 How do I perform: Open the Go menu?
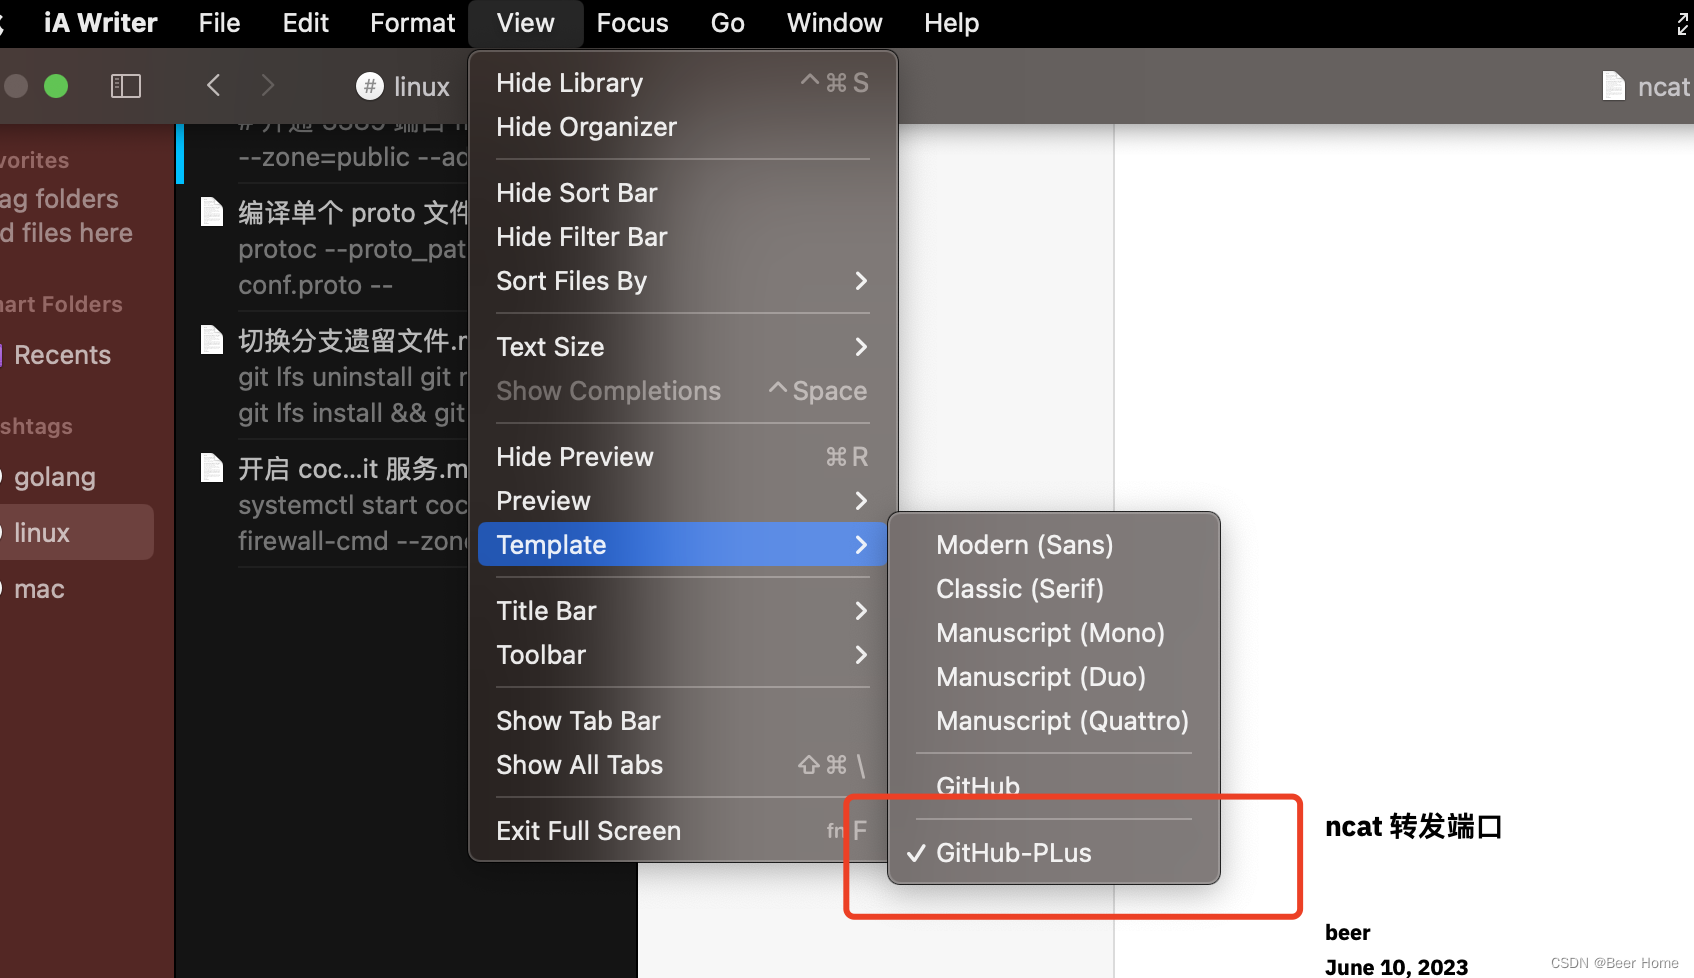pos(727,23)
